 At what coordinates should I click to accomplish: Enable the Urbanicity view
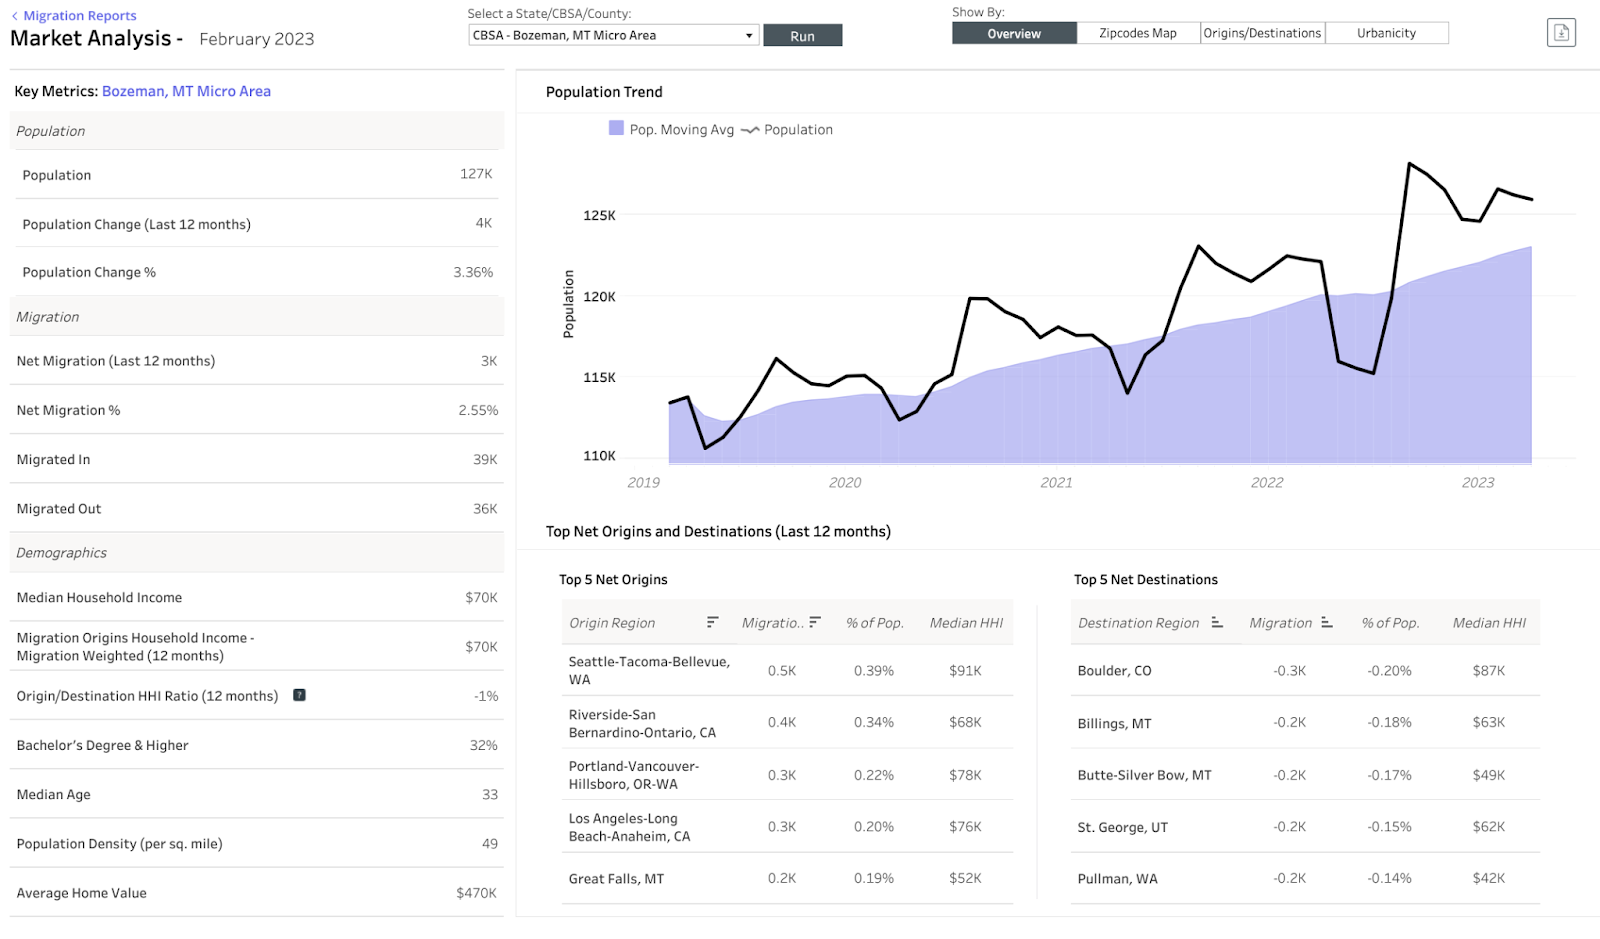click(1387, 32)
